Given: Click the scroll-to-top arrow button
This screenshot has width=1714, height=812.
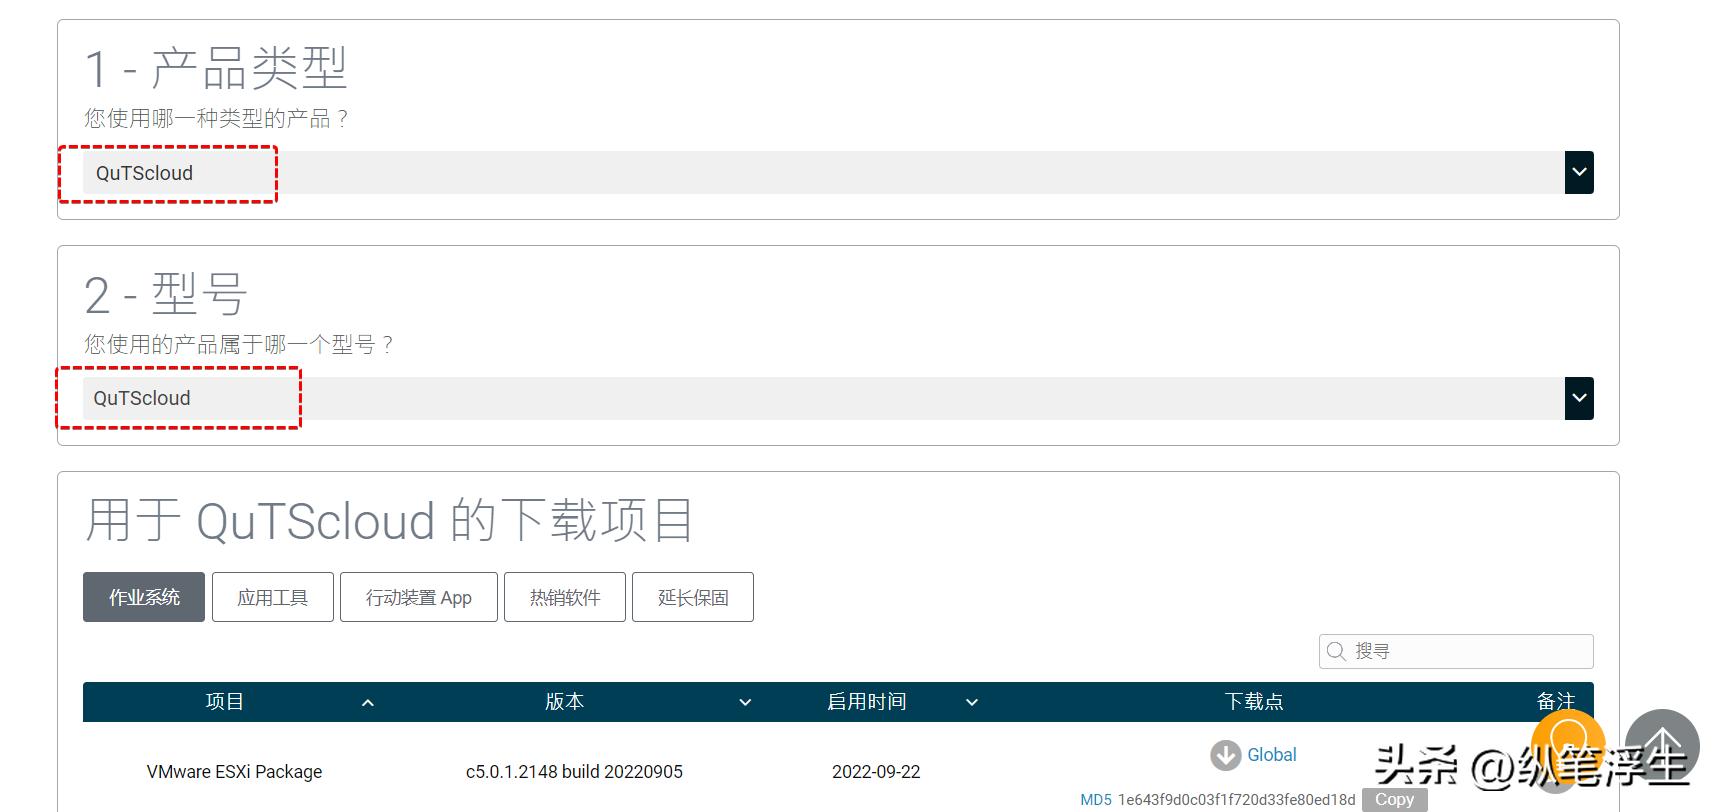Looking at the screenshot, I should pos(1662,747).
